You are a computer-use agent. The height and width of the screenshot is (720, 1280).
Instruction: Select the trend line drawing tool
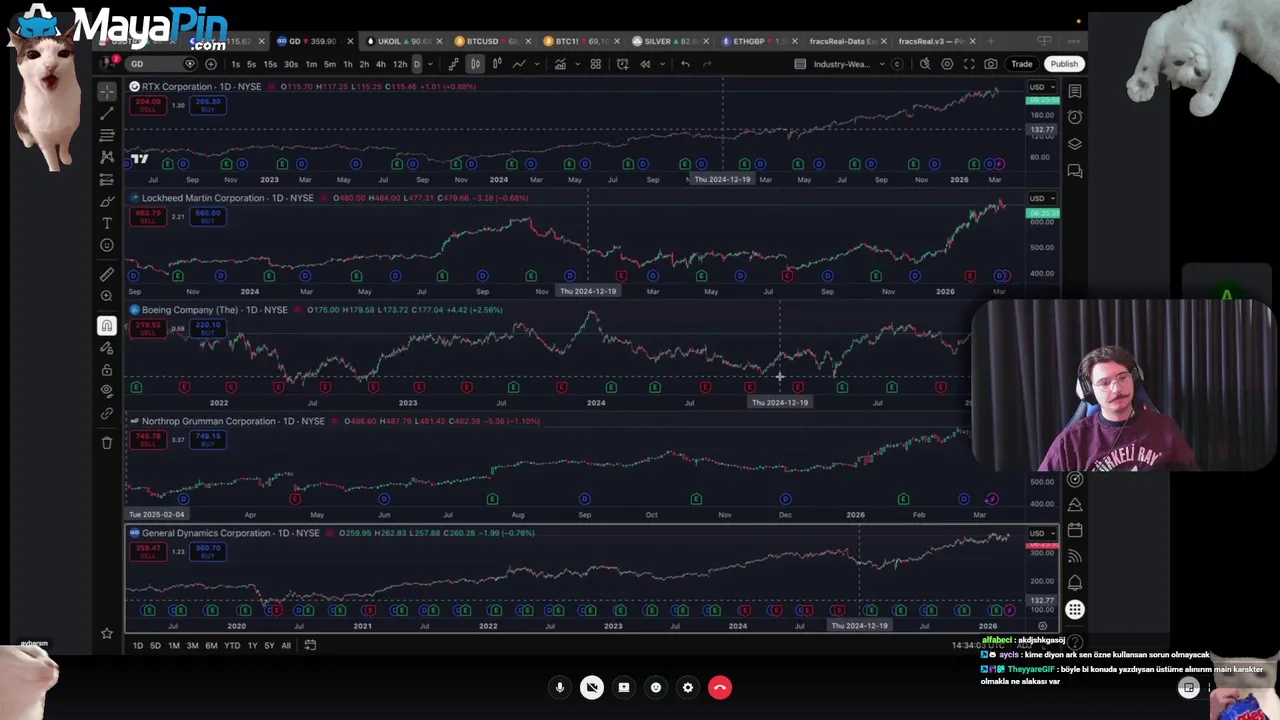coord(107,113)
